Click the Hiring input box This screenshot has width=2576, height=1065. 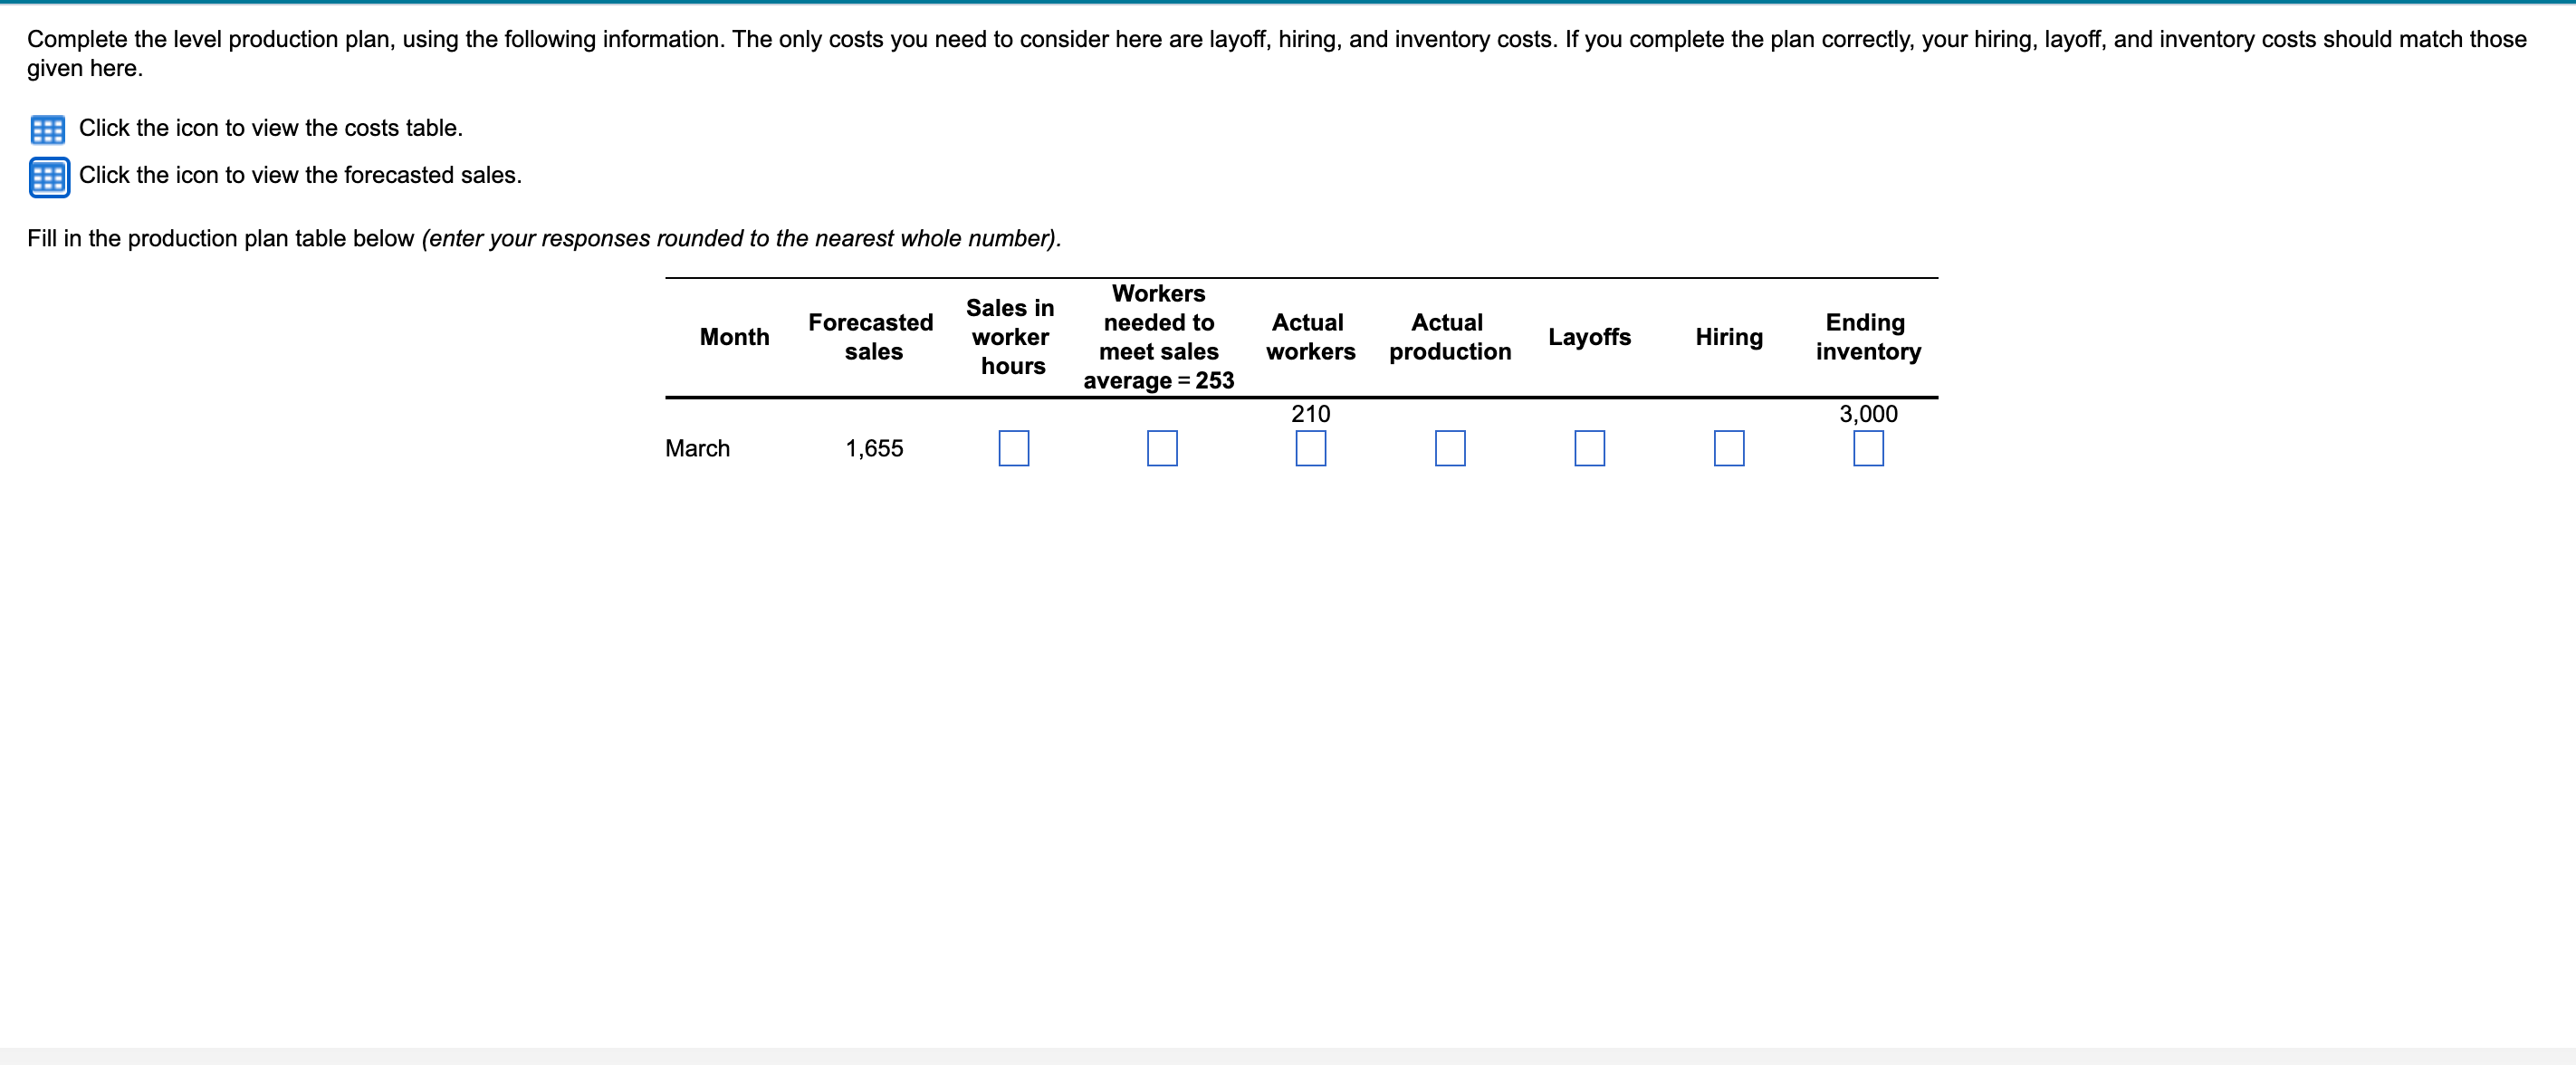click(1729, 449)
